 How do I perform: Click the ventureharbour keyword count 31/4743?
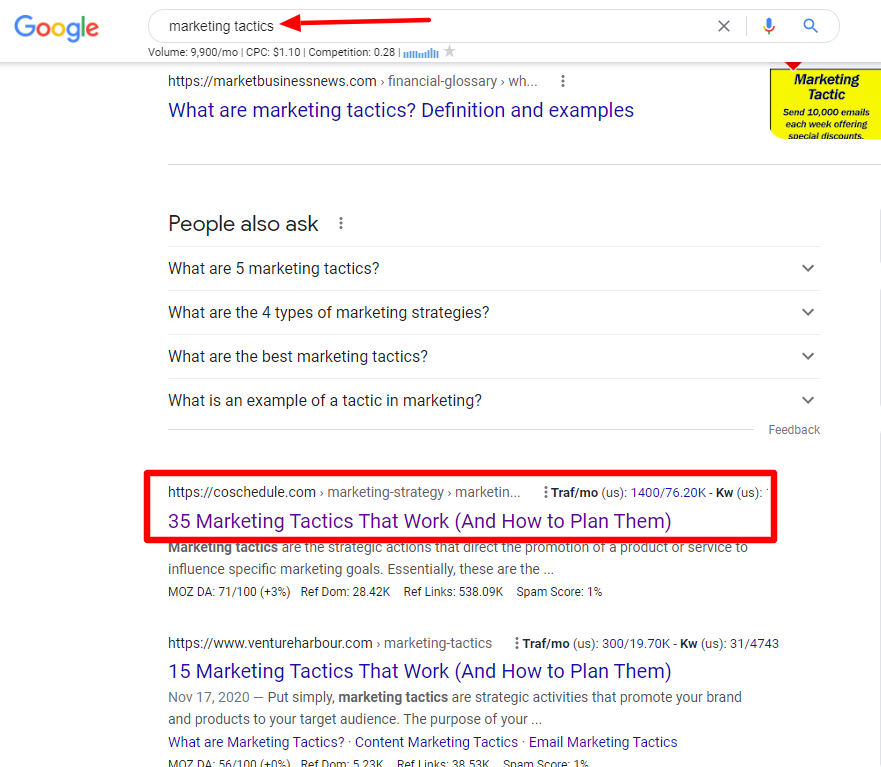[754, 643]
